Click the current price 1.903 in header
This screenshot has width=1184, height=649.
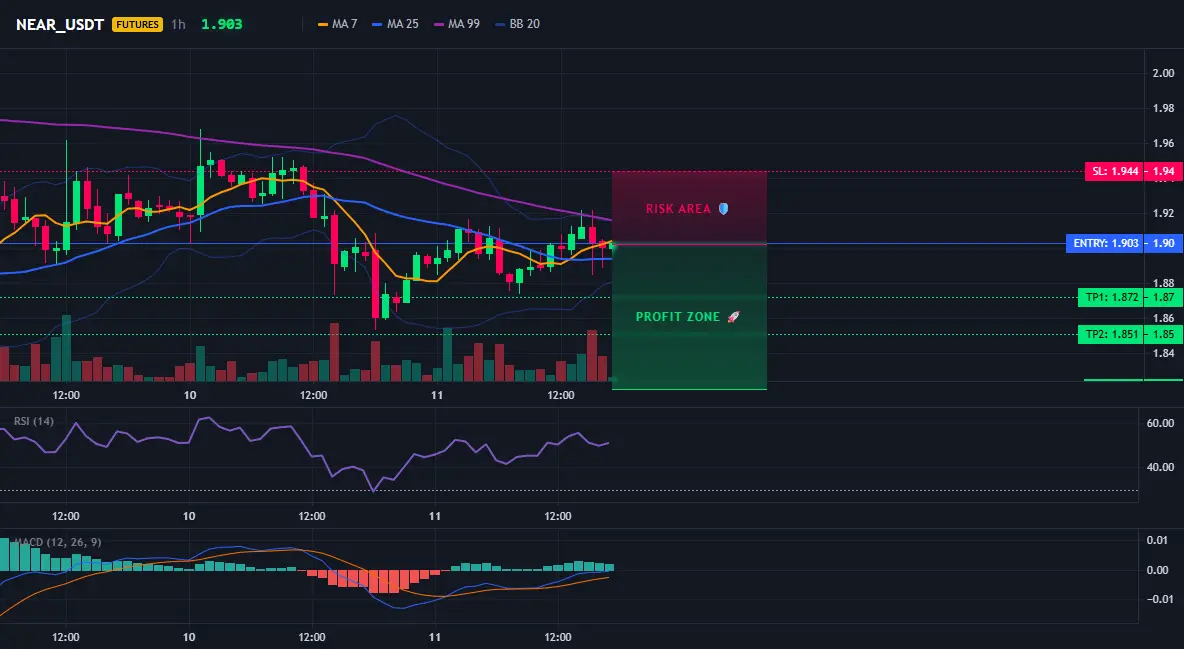(x=221, y=24)
